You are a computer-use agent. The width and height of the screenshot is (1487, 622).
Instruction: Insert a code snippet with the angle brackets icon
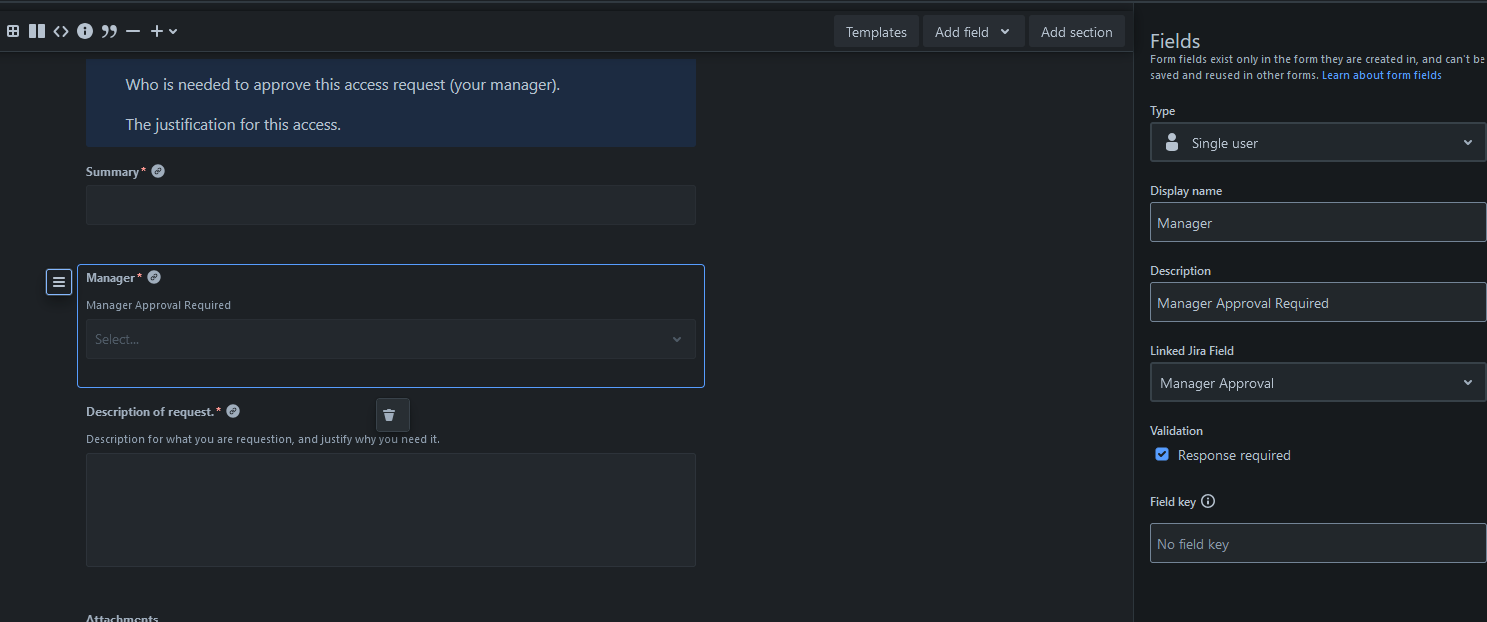[61, 31]
